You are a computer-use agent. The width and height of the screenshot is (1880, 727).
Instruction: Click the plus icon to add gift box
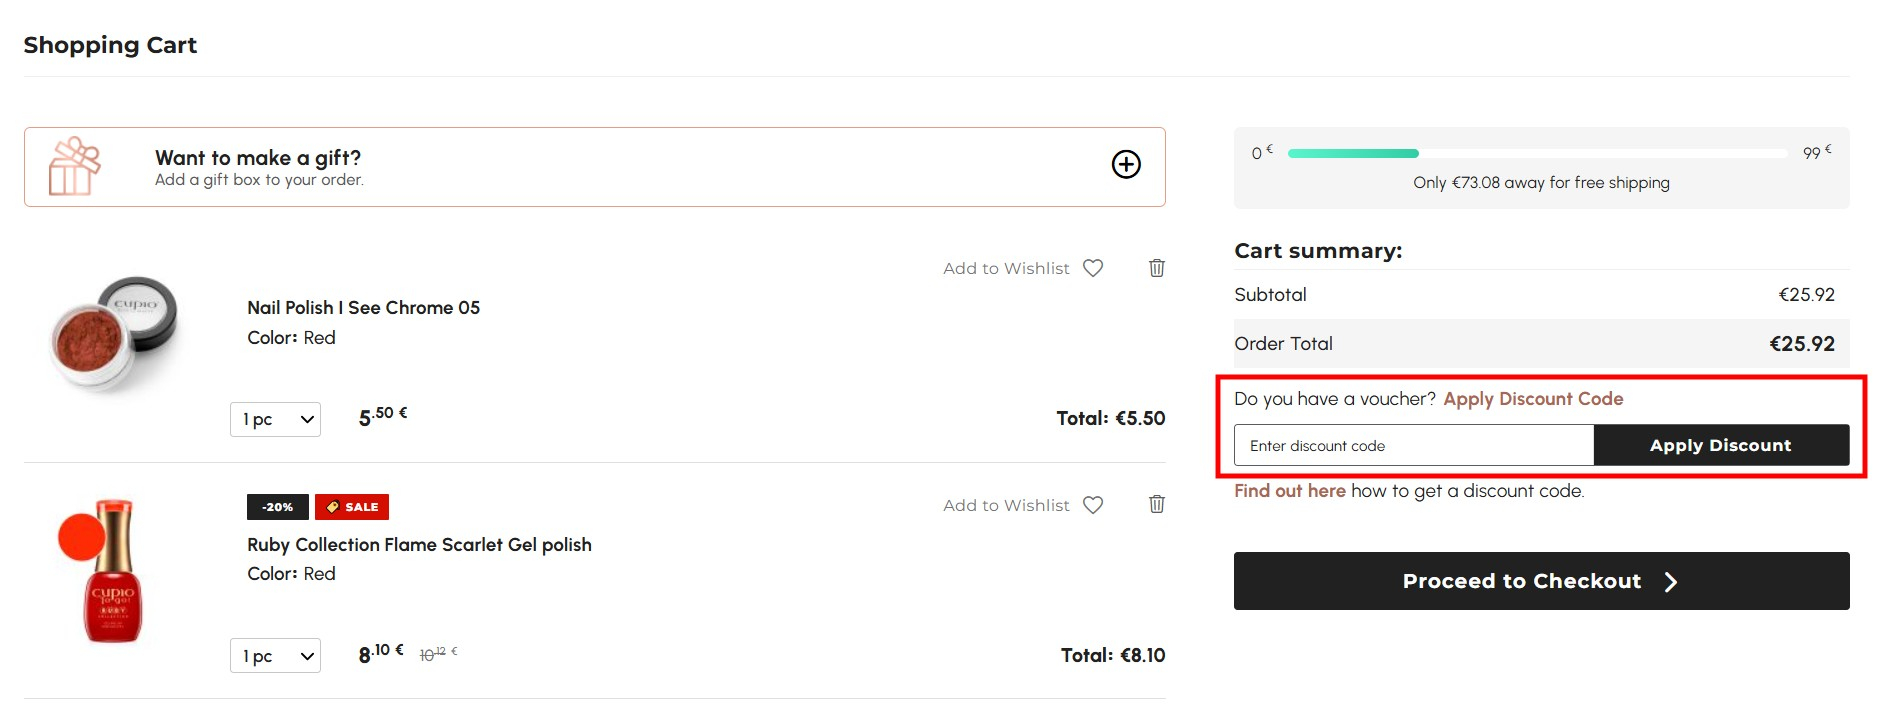point(1126,164)
